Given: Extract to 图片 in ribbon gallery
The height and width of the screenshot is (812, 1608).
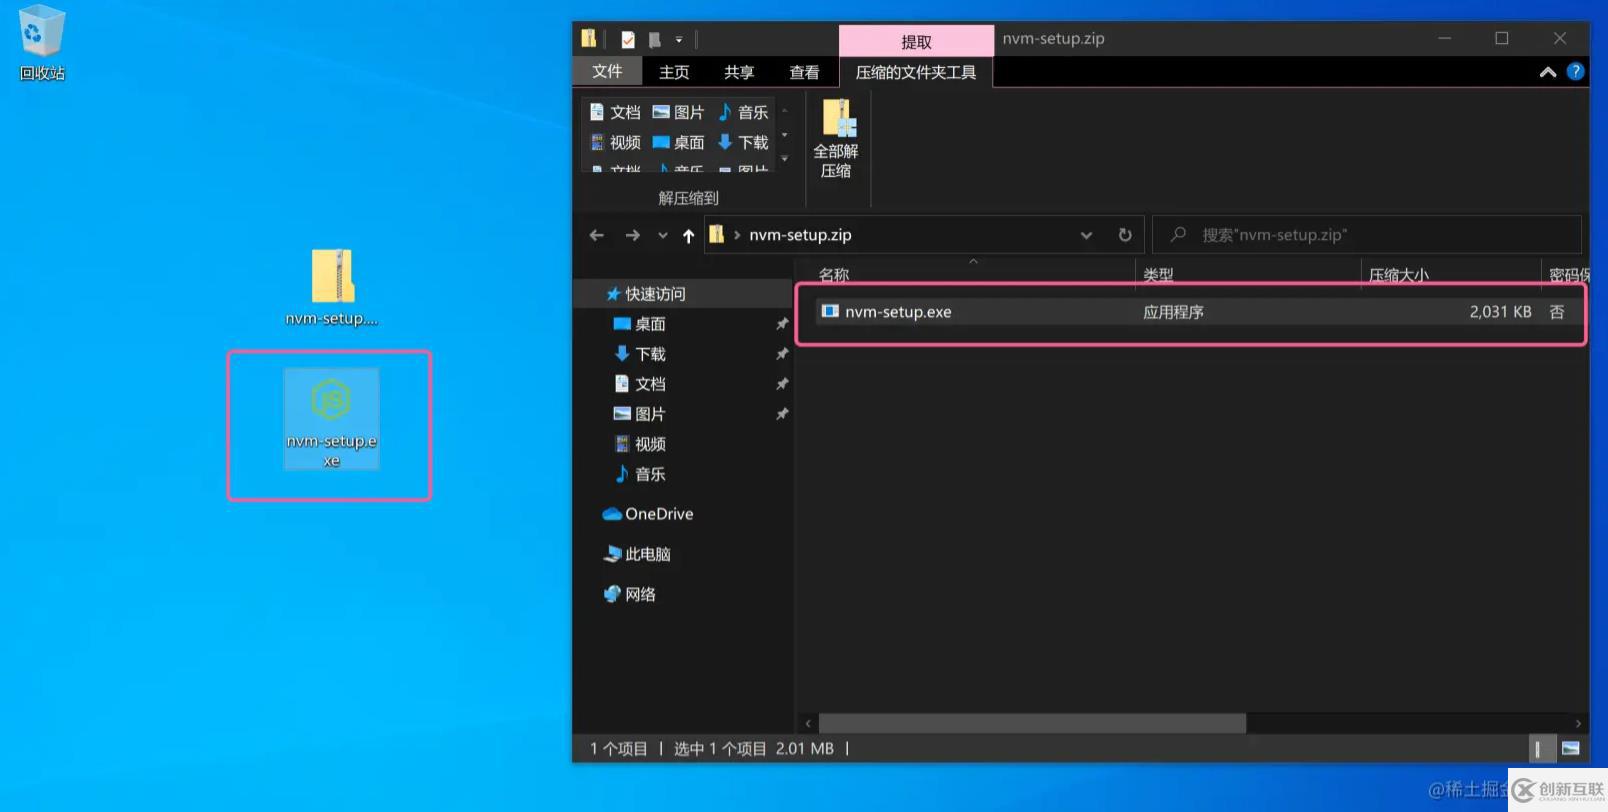Looking at the screenshot, I should click(x=679, y=112).
